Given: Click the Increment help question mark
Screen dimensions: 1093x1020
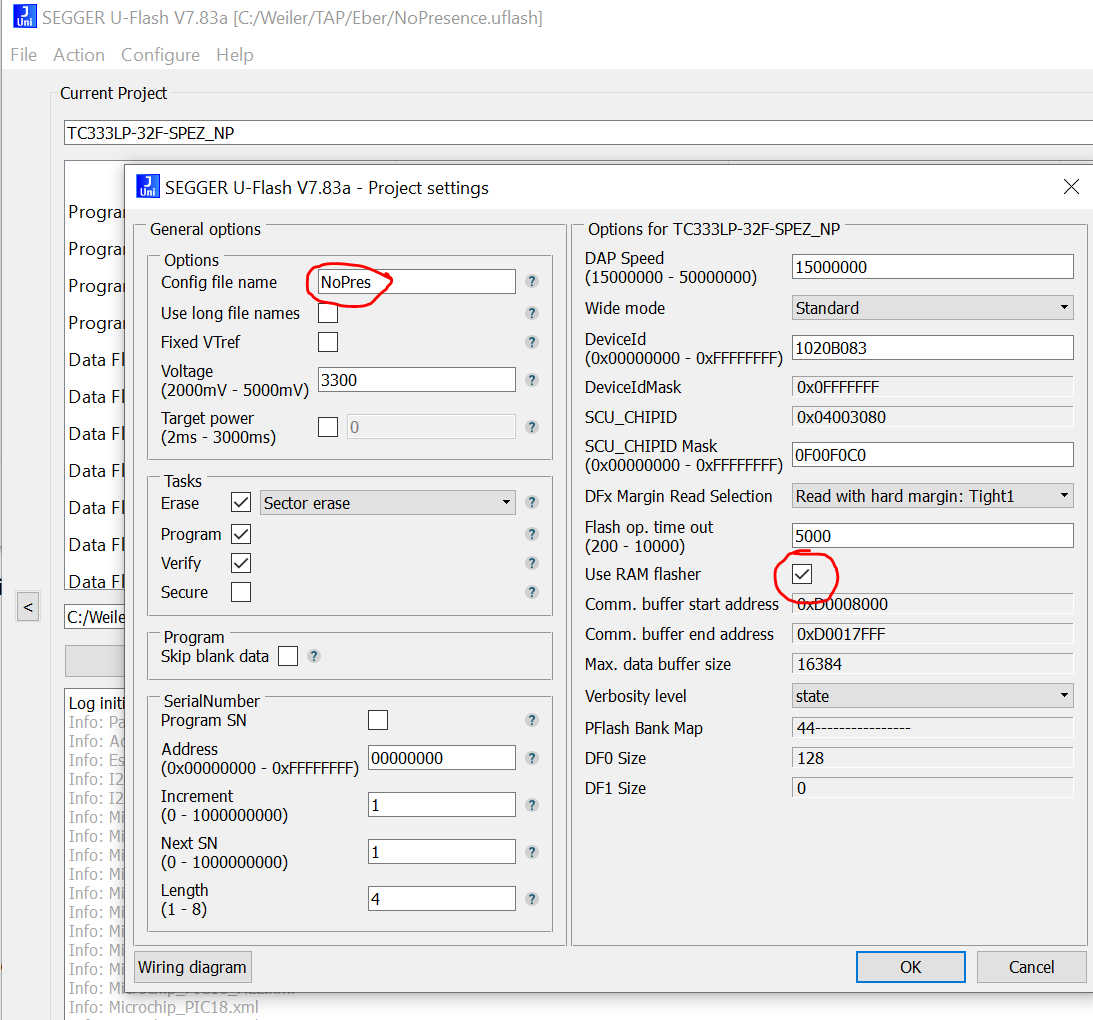Looking at the screenshot, I should (532, 805).
